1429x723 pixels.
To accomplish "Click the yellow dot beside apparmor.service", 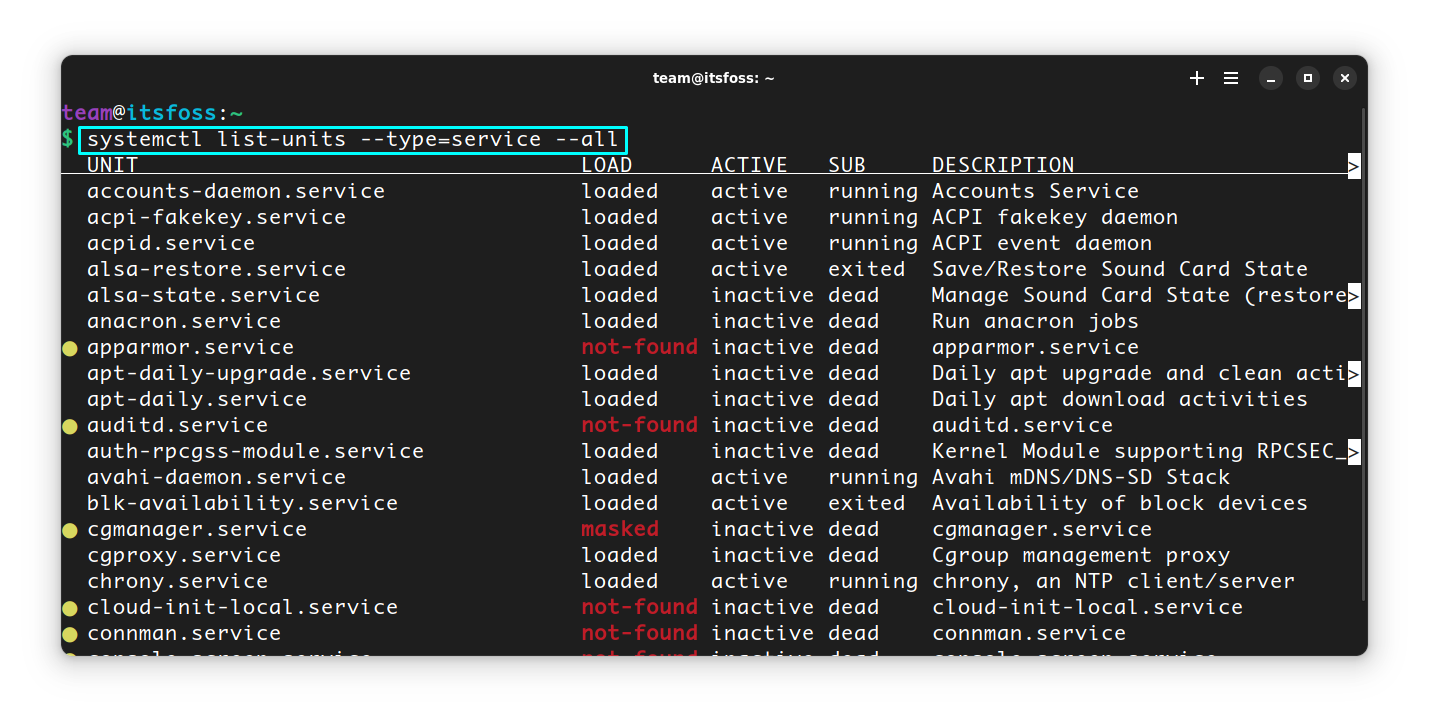I will click(x=69, y=348).
